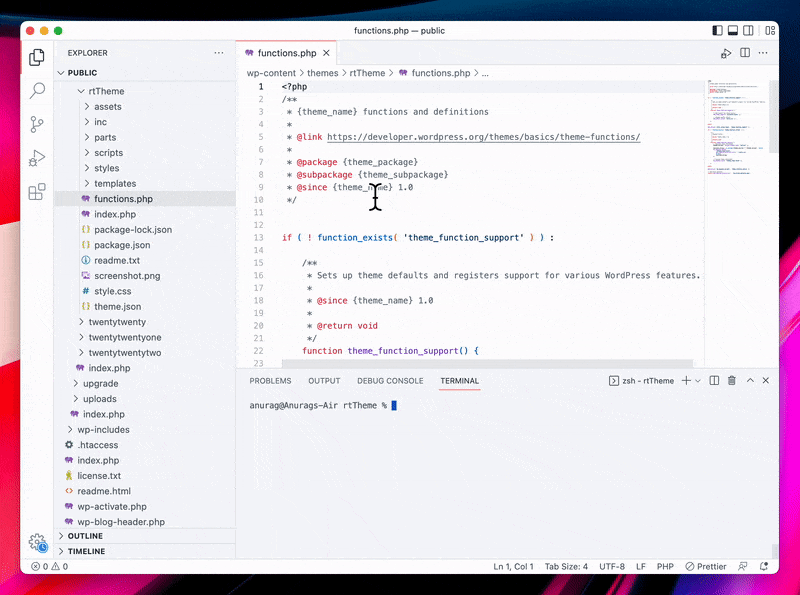
Task: Switch to the PROBLEMS panel tab
Action: pyautogui.click(x=270, y=381)
